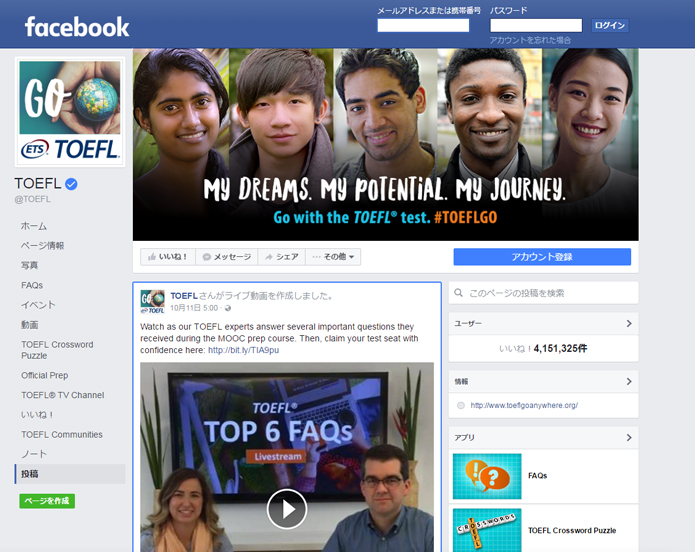Click the メッセージ message button
This screenshot has height=552, width=695.
click(226, 257)
